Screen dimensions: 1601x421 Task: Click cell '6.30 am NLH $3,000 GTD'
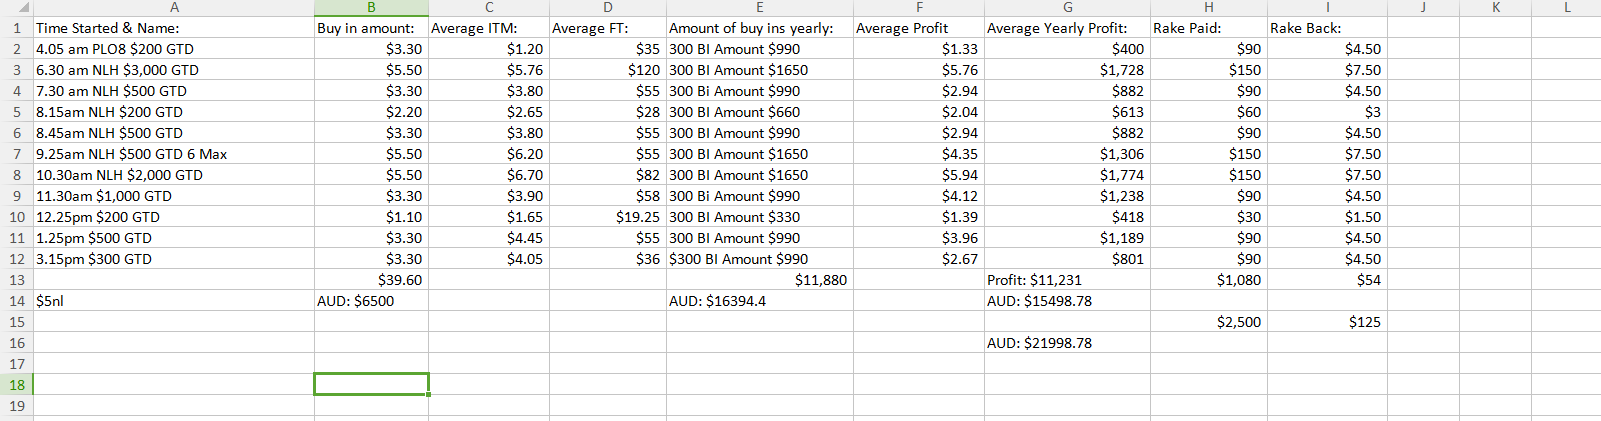coord(174,70)
